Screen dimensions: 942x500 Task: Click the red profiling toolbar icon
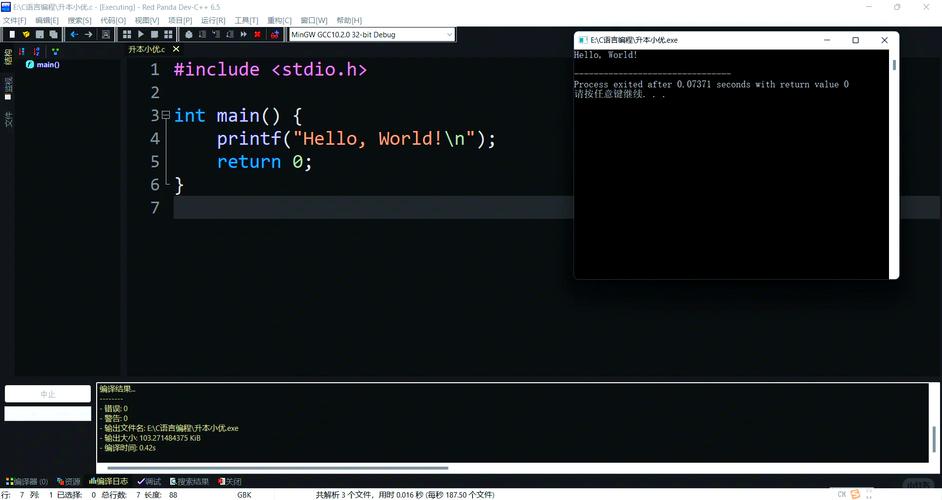(x=275, y=35)
